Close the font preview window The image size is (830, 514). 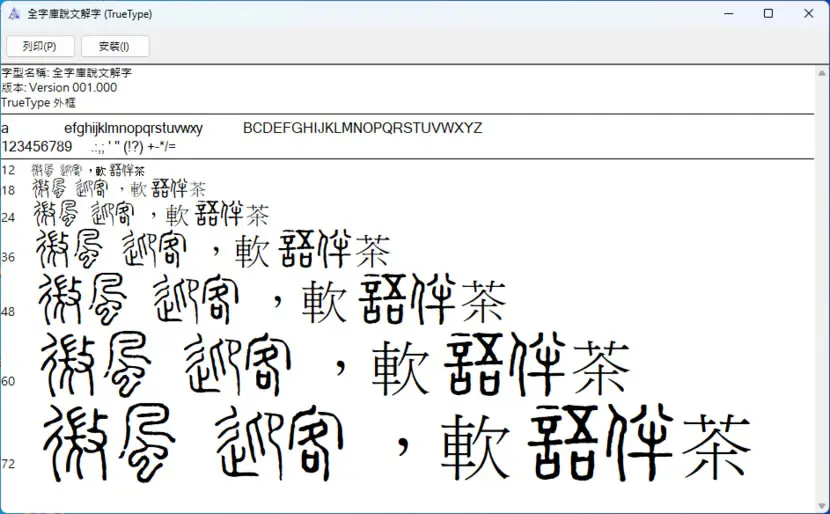pos(808,14)
